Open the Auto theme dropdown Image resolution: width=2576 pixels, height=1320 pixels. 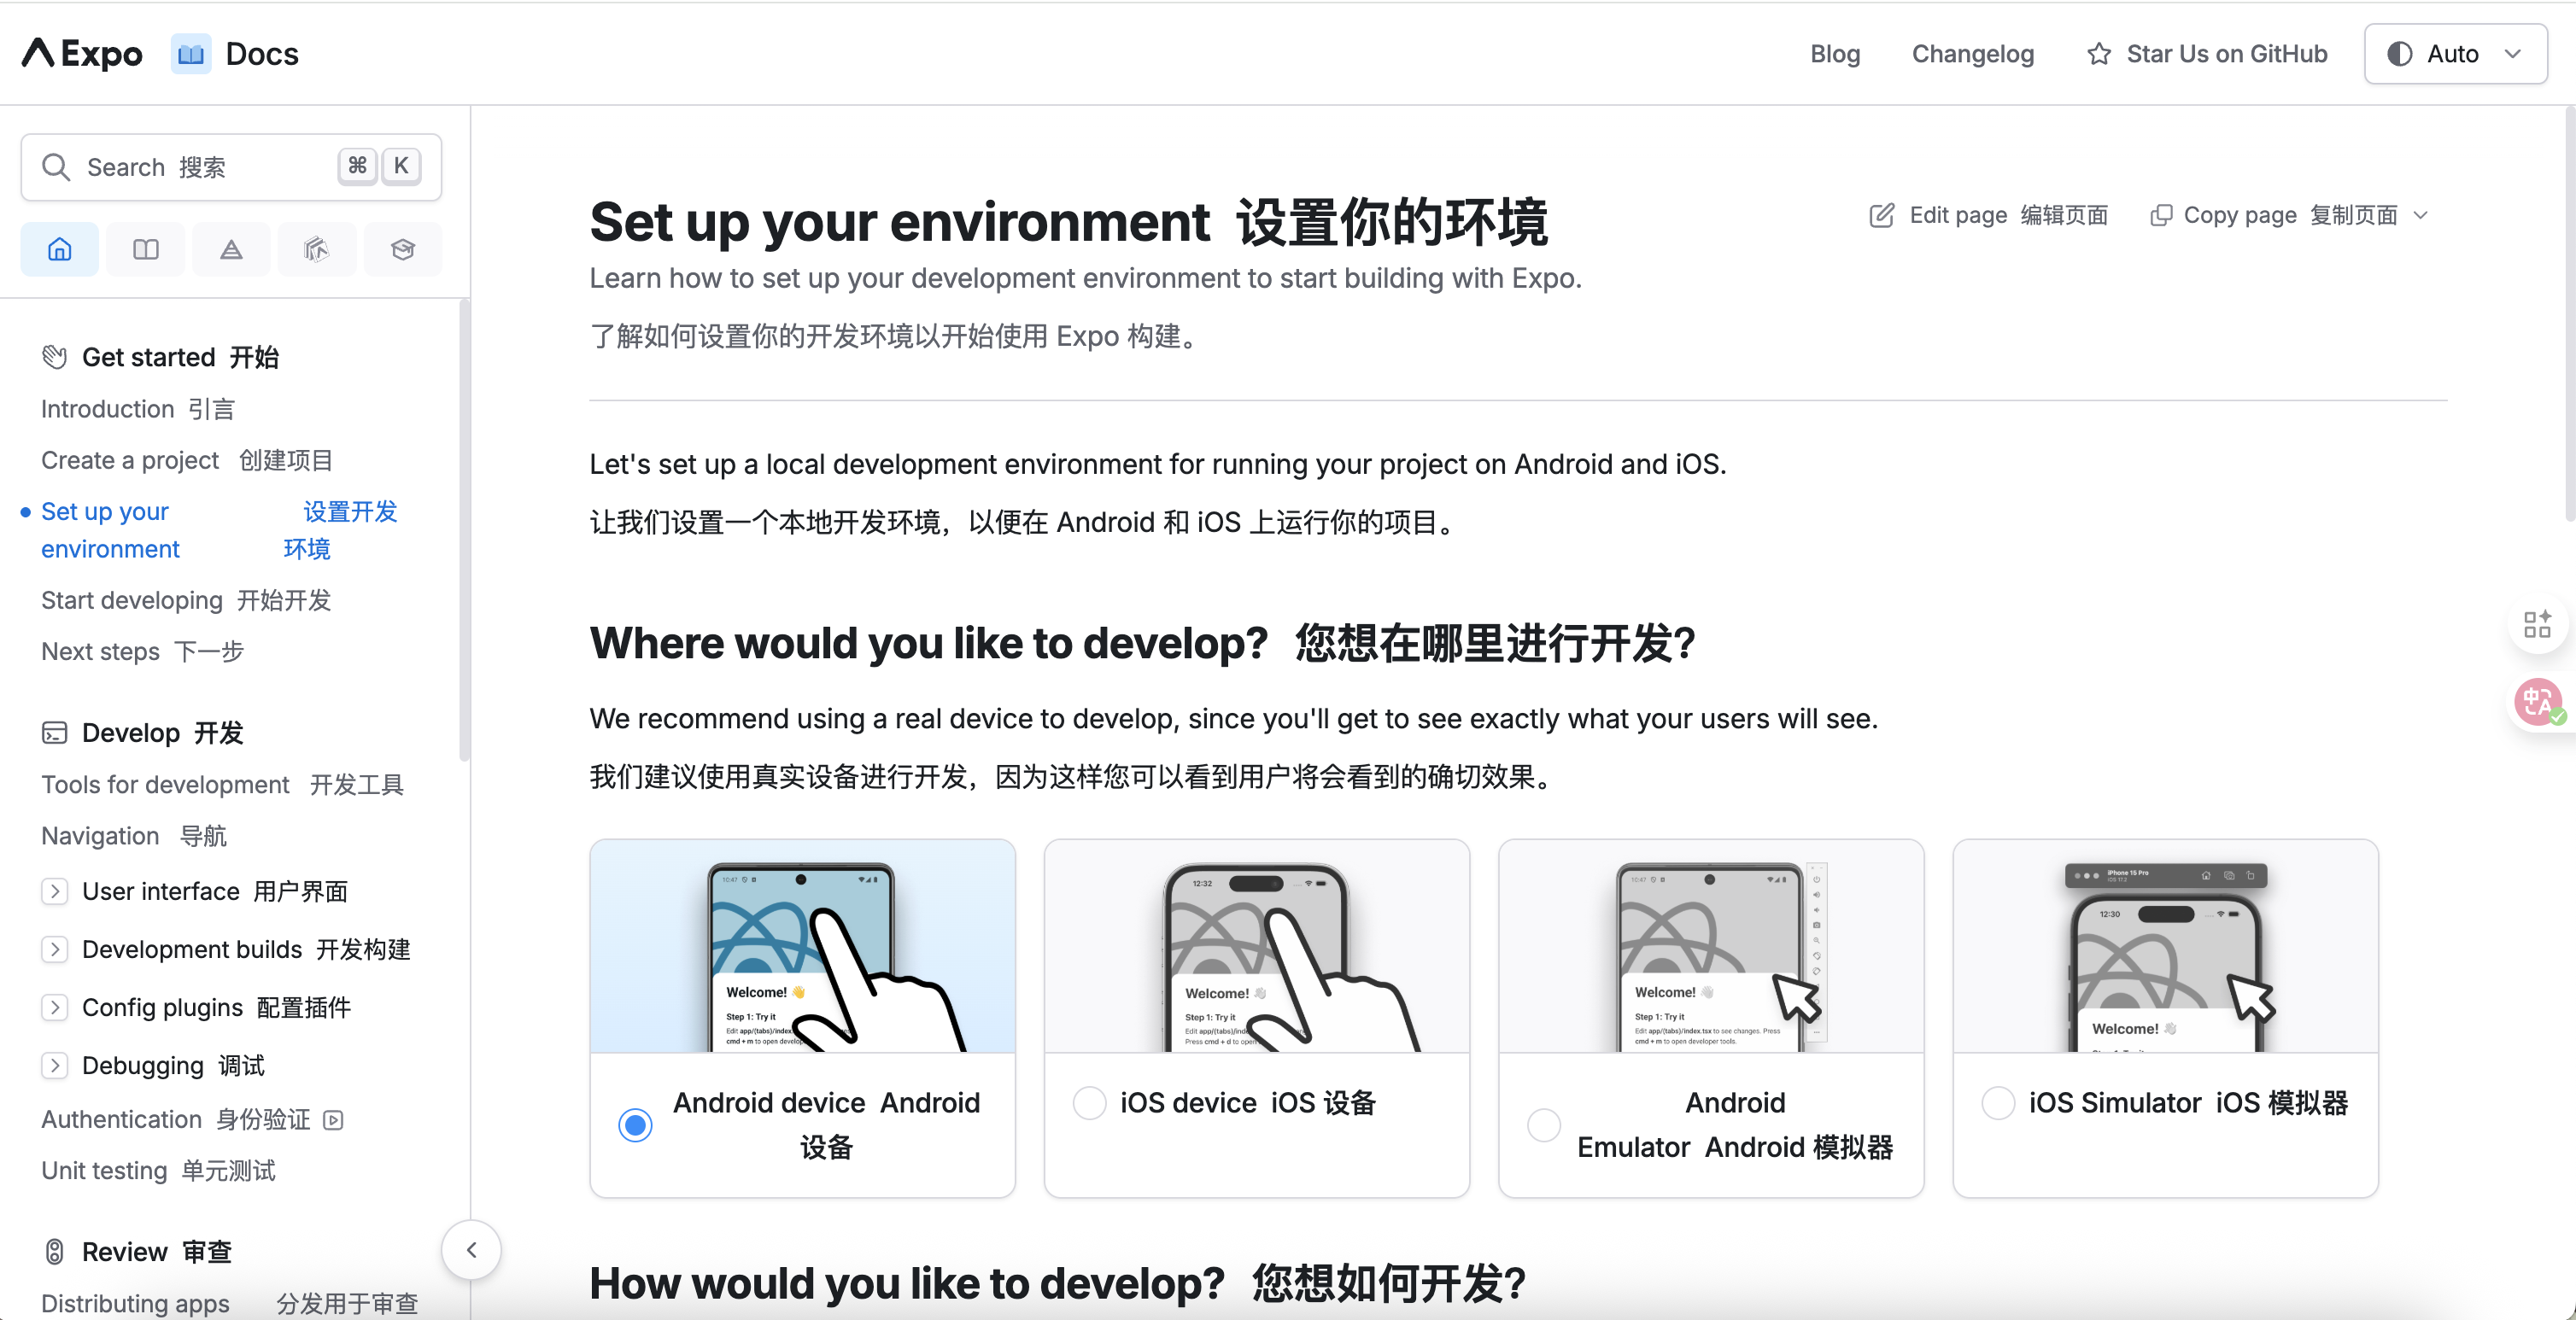(x=2455, y=53)
